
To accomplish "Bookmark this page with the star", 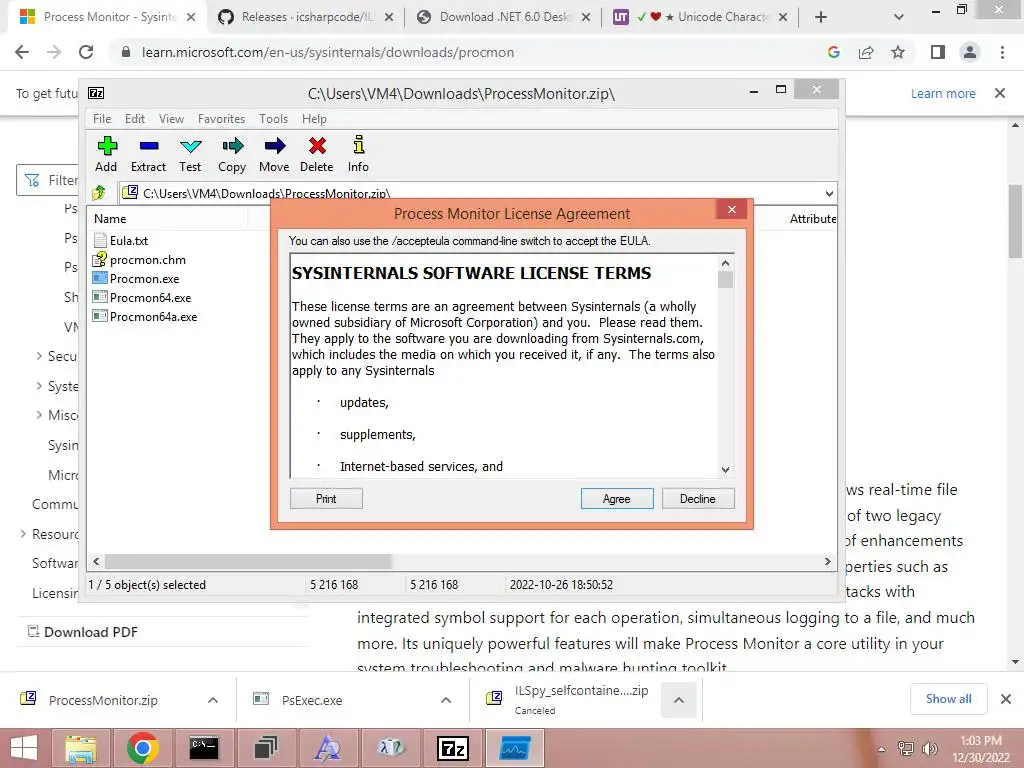I will [898, 52].
